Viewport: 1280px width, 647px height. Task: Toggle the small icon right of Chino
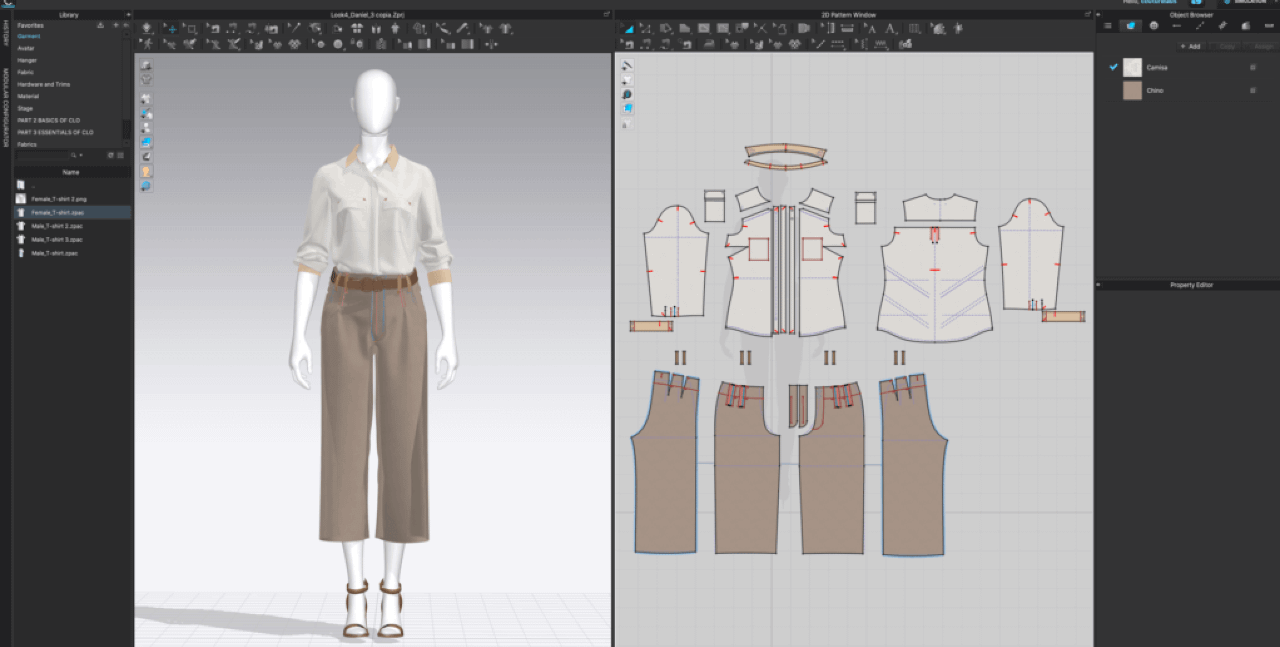click(x=1252, y=90)
